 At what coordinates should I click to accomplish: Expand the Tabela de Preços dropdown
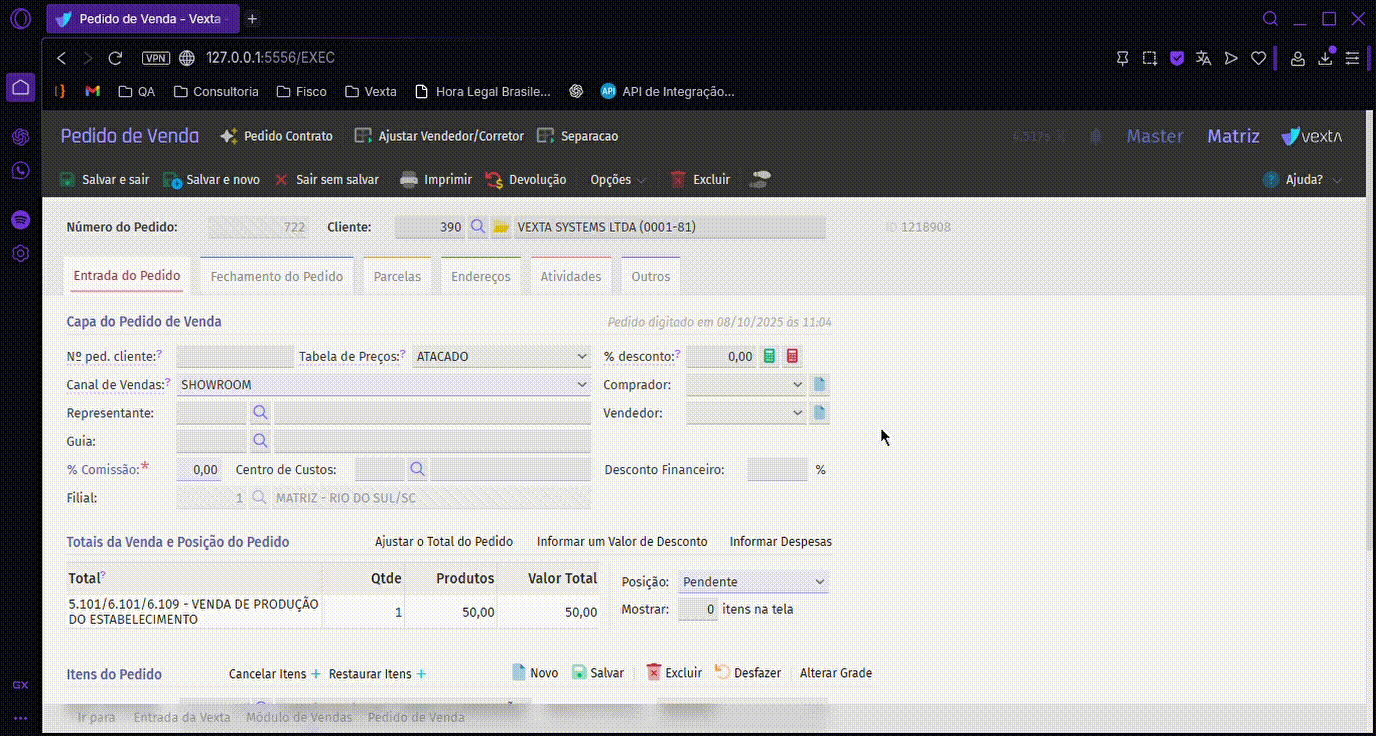(582, 357)
